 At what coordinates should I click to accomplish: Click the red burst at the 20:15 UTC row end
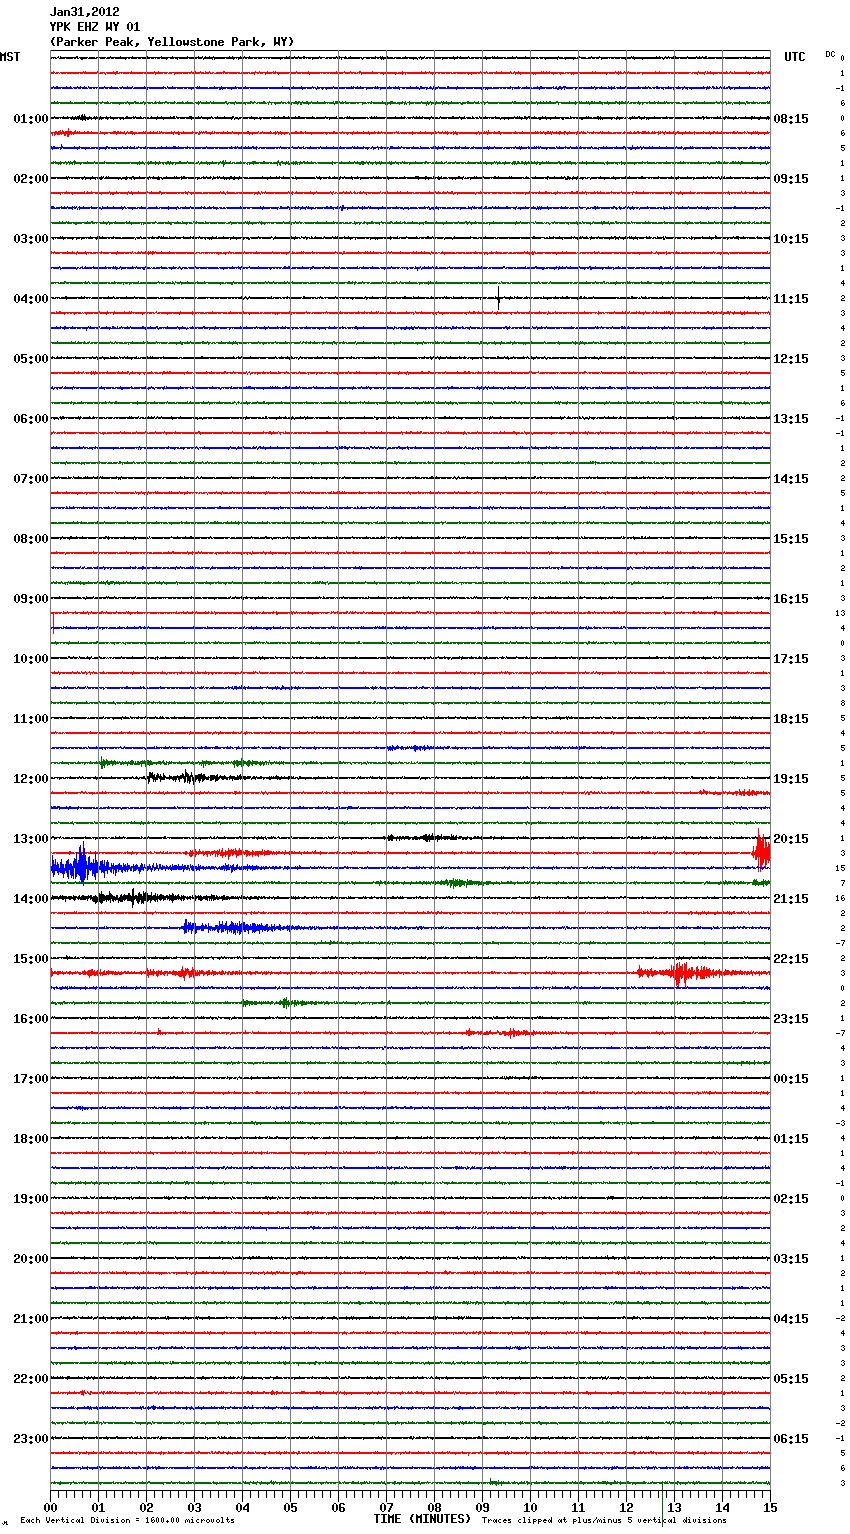click(x=761, y=852)
